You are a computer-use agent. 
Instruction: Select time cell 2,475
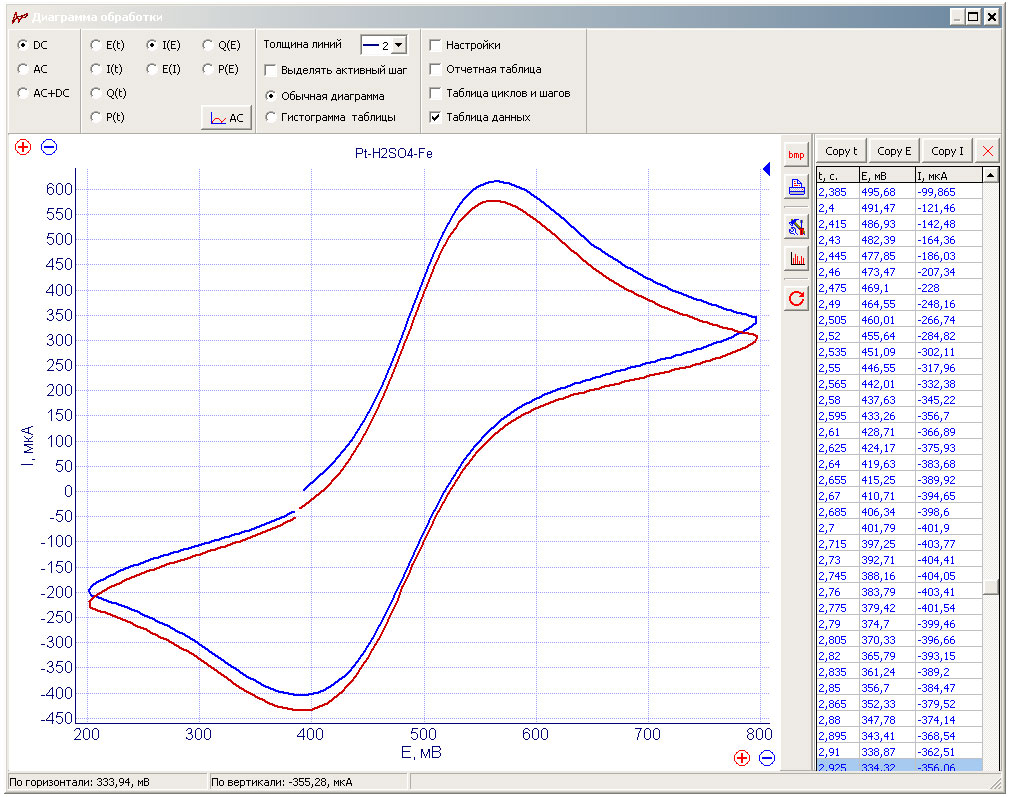837,288
